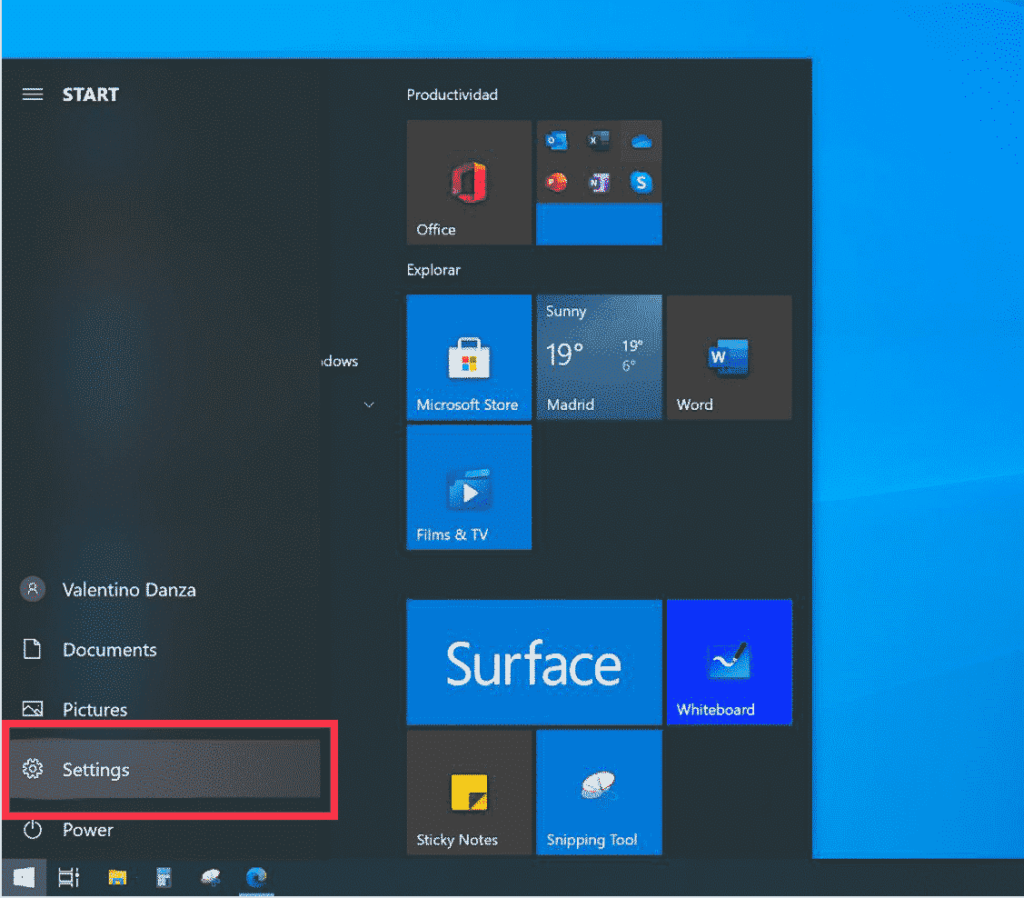The image size is (1024, 898).
Task: Launch the Whiteboard tile
Action: point(729,662)
